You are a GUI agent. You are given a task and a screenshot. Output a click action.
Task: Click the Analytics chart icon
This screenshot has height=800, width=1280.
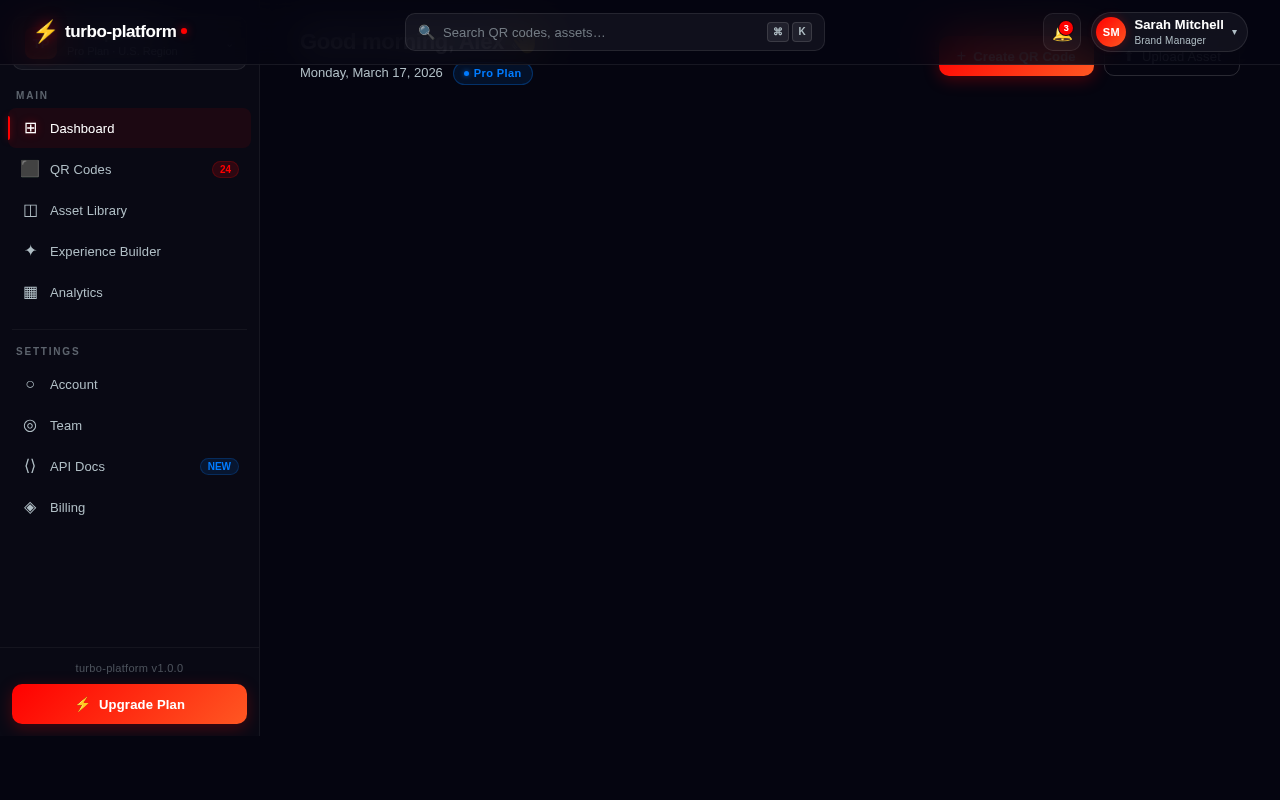(x=30, y=292)
